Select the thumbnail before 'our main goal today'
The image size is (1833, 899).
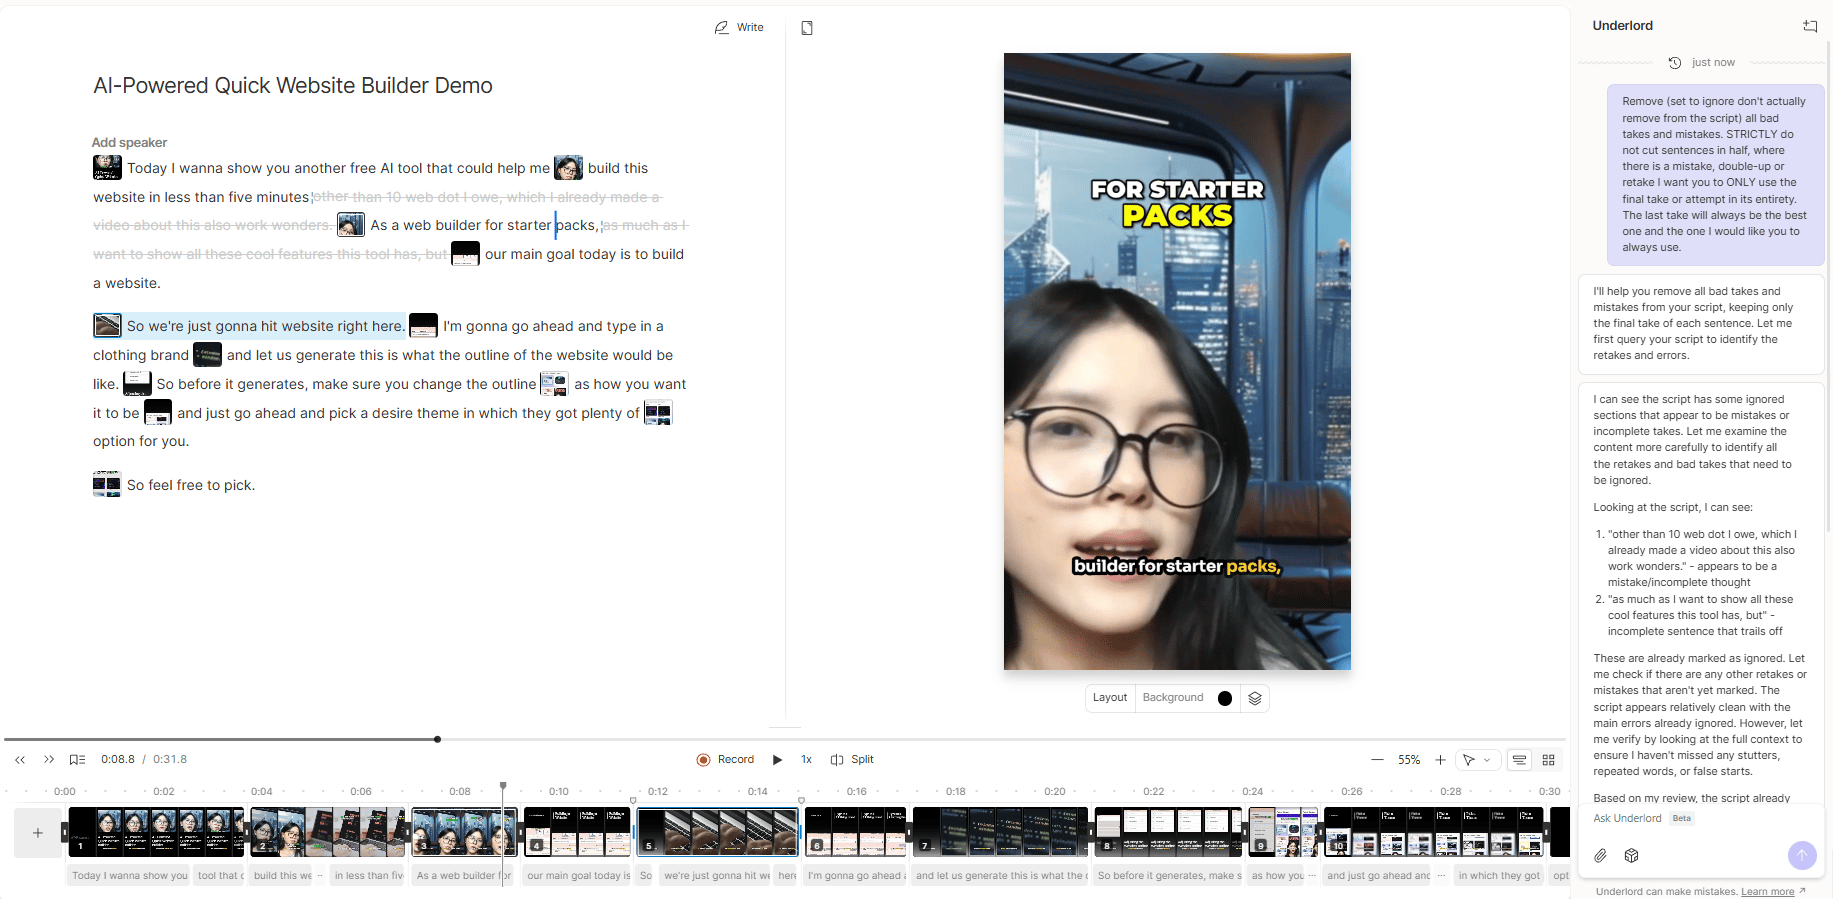tap(465, 254)
